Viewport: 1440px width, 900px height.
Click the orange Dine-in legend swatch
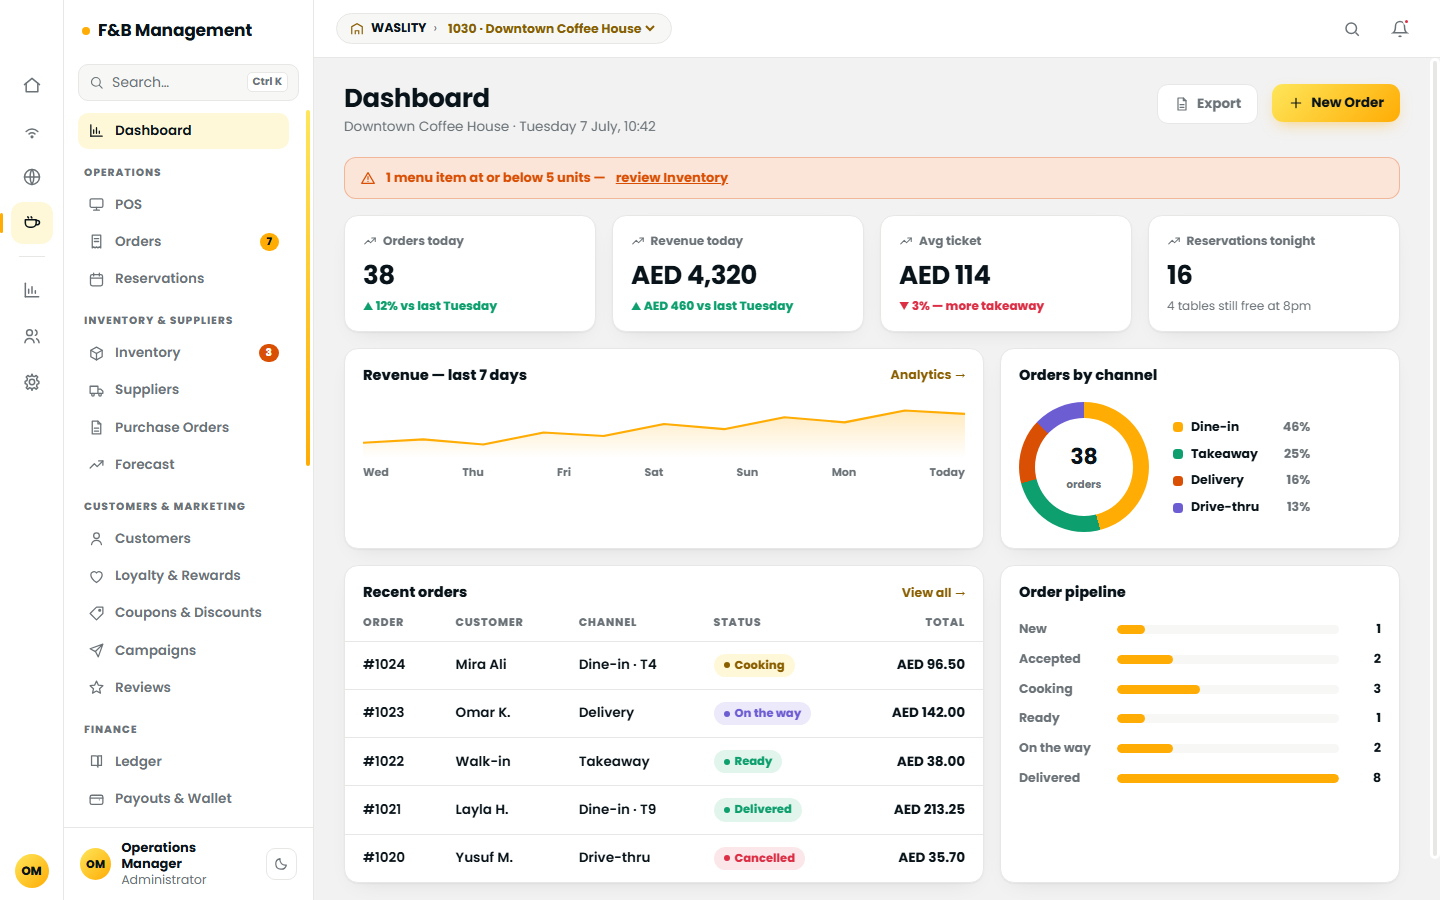1178,427
